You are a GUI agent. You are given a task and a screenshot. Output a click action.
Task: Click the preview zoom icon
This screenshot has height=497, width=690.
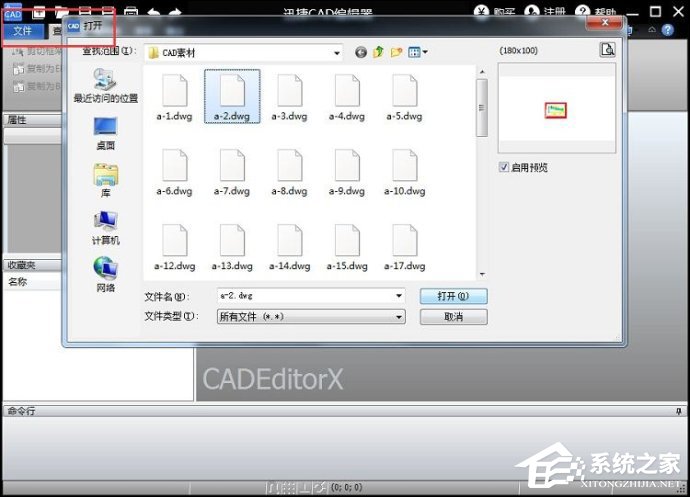click(607, 50)
